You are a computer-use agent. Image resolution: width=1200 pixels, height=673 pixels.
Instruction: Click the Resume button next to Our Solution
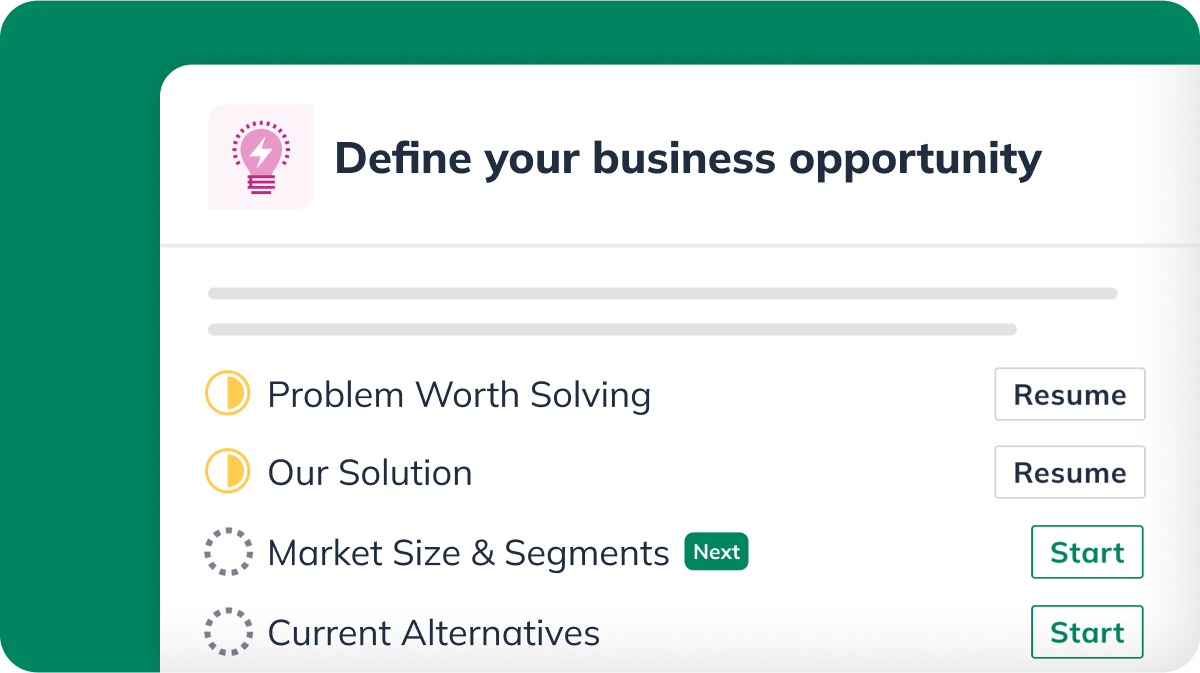coord(1069,472)
